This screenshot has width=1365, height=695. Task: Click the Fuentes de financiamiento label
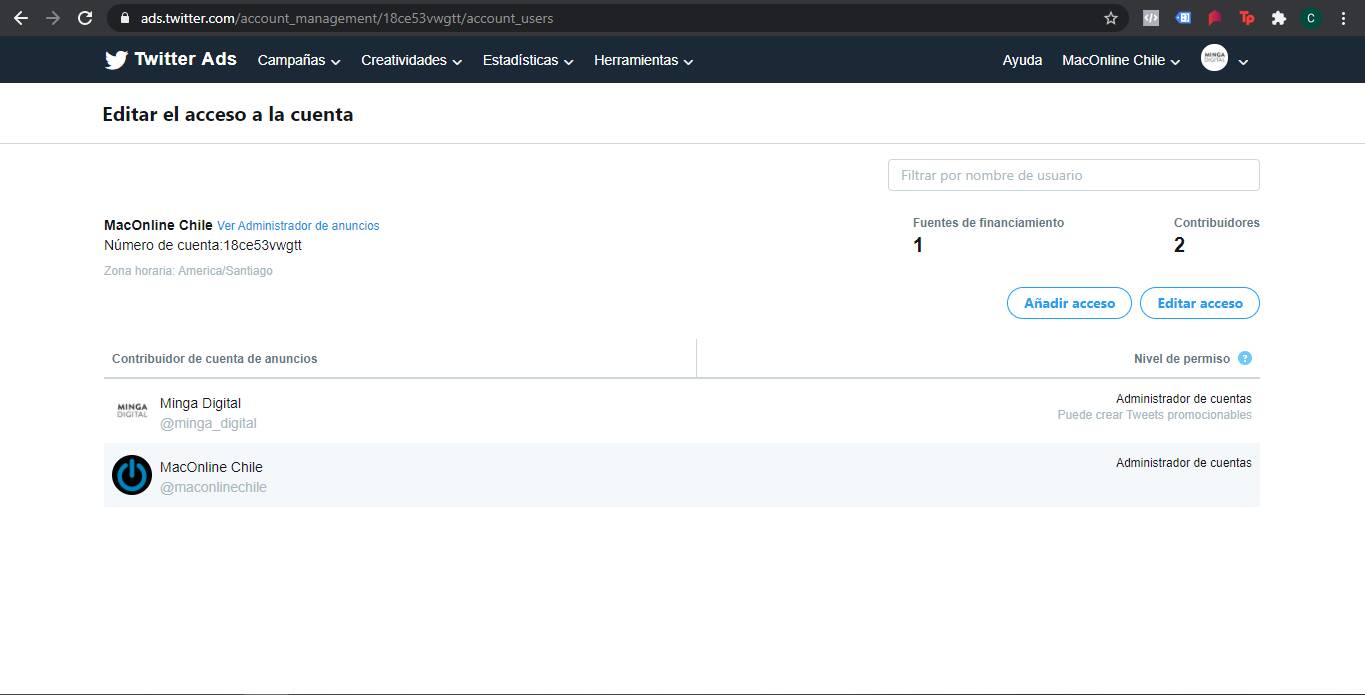pyautogui.click(x=988, y=223)
